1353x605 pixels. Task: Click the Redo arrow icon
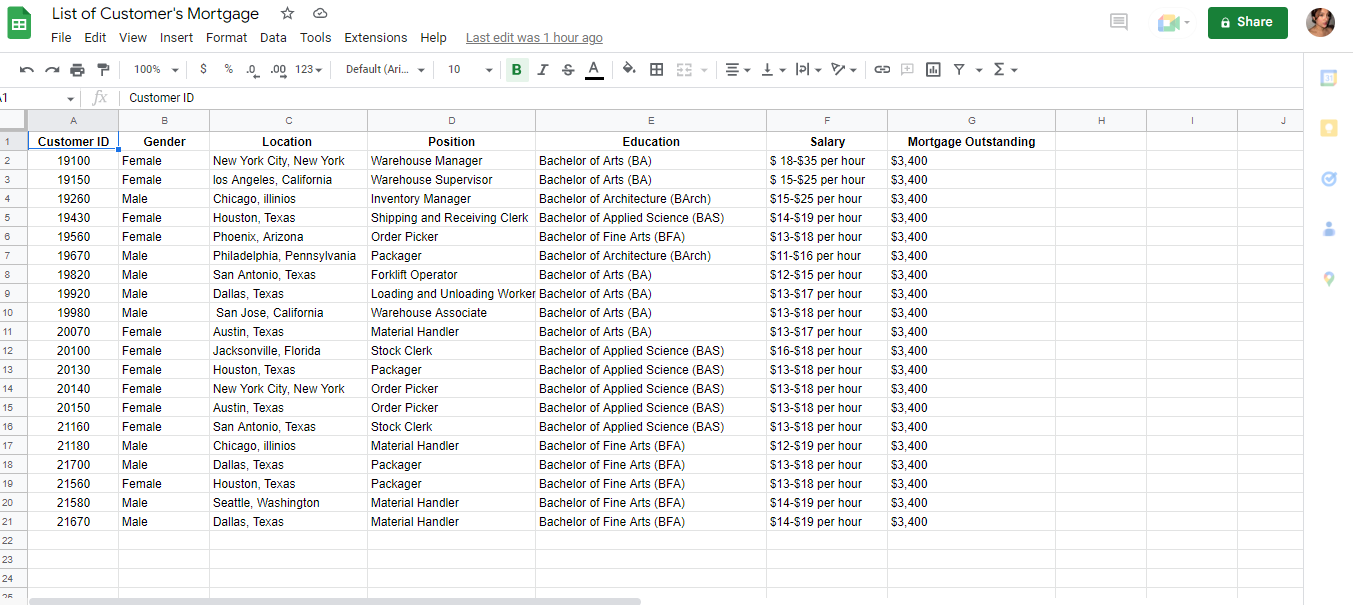click(52, 70)
